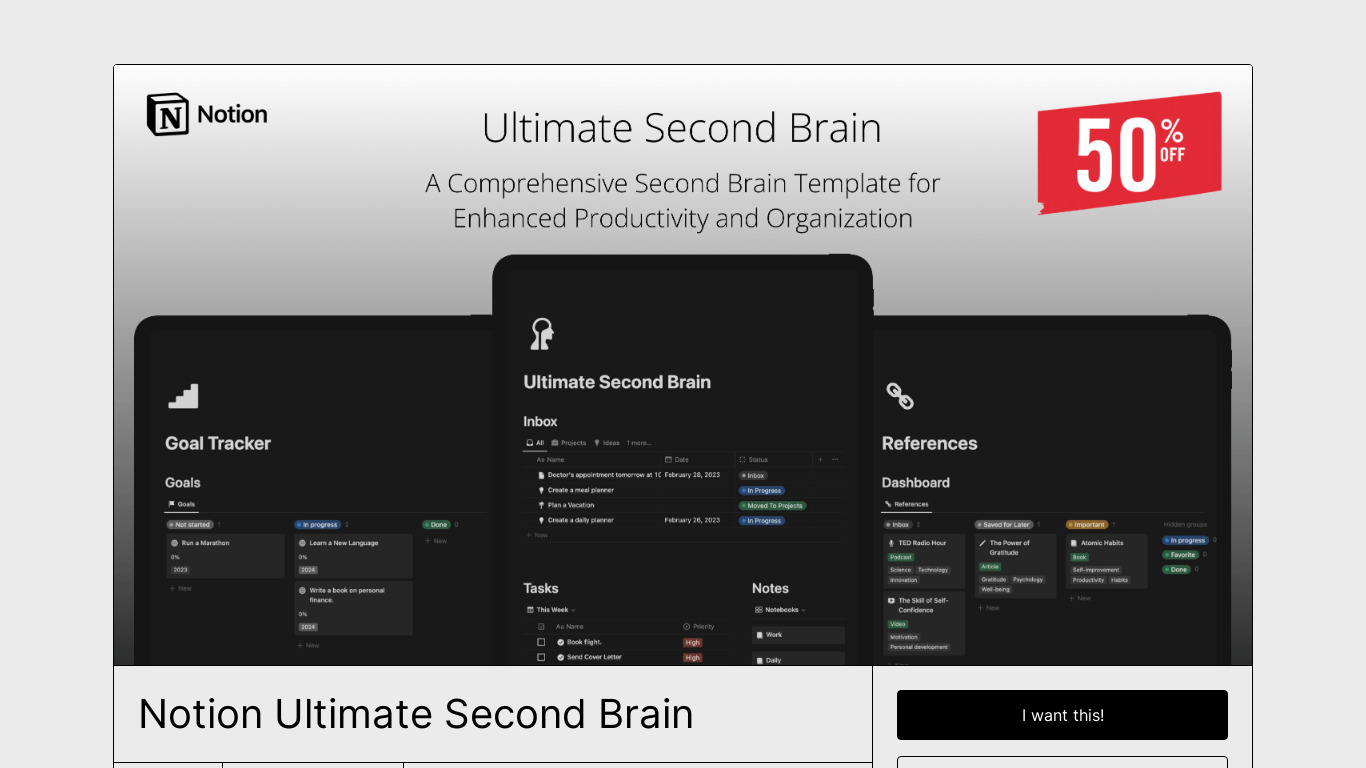This screenshot has height=768, width=1366.
Task: Click the 'Goal Tracker' page heading
Action: (x=218, y=443)
